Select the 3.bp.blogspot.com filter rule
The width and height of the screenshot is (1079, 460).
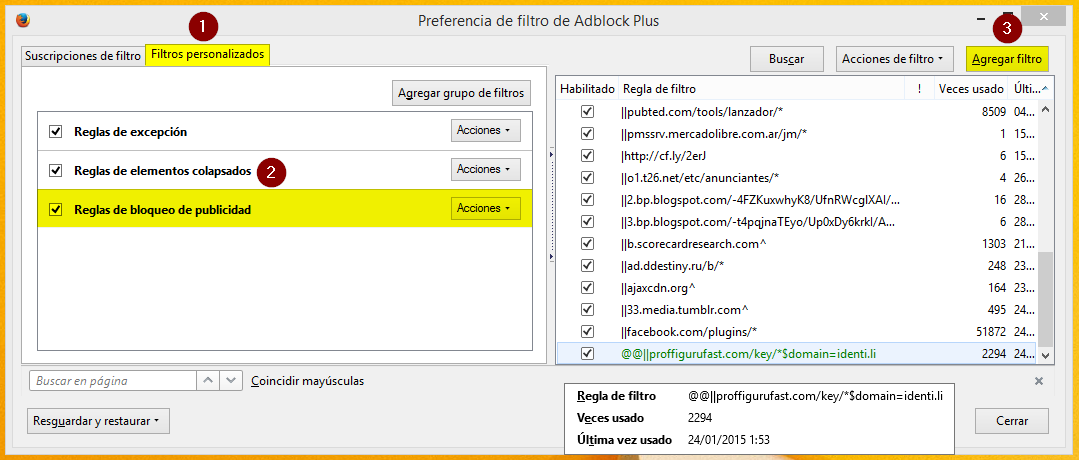(758, 222)
